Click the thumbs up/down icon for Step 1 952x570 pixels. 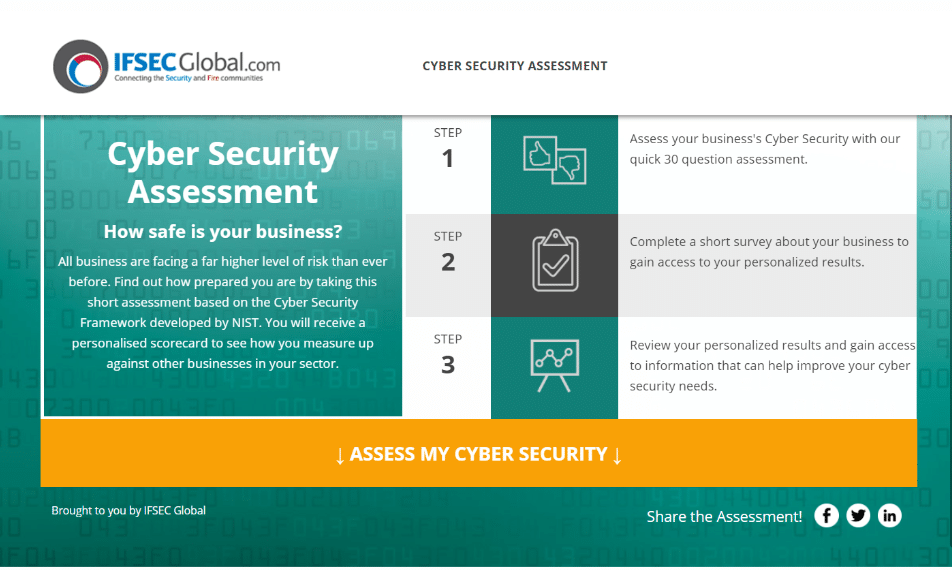pos(554,160)
